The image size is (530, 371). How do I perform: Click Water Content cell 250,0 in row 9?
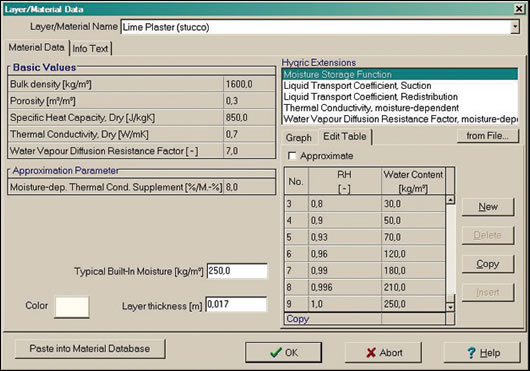tap(413, 304)
